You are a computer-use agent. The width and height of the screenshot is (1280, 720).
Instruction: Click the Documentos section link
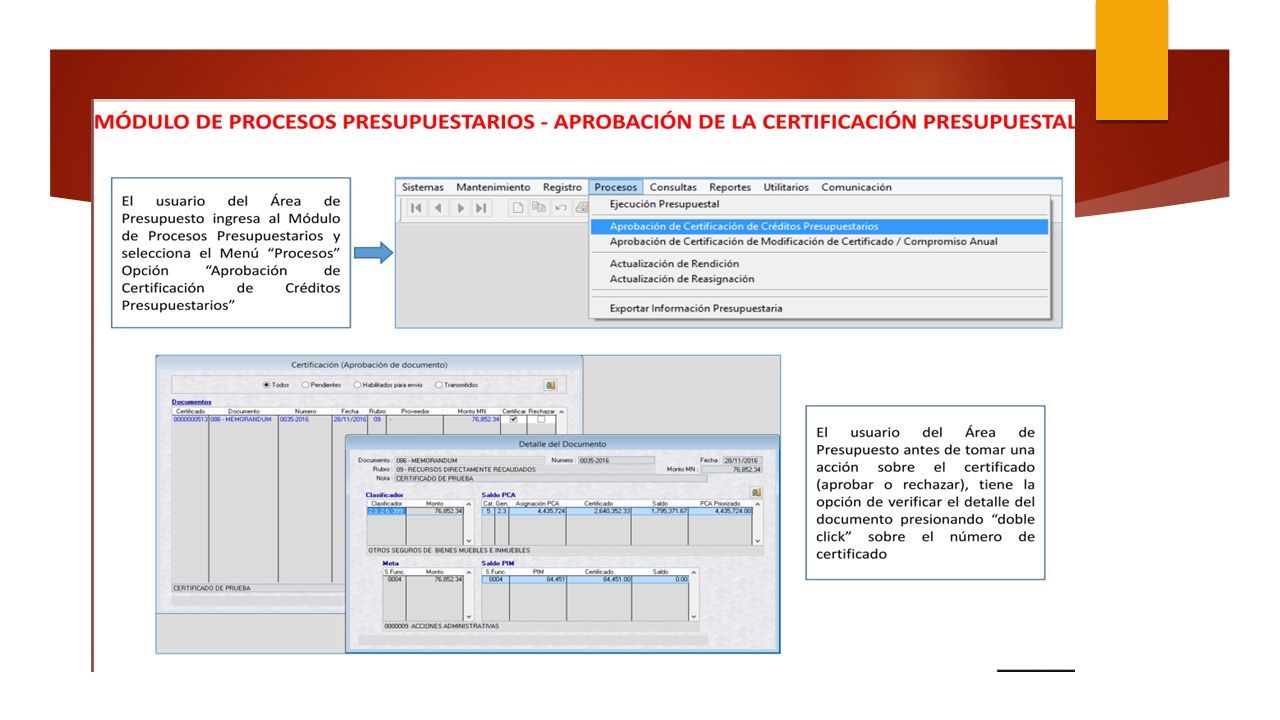coord(191,402)
